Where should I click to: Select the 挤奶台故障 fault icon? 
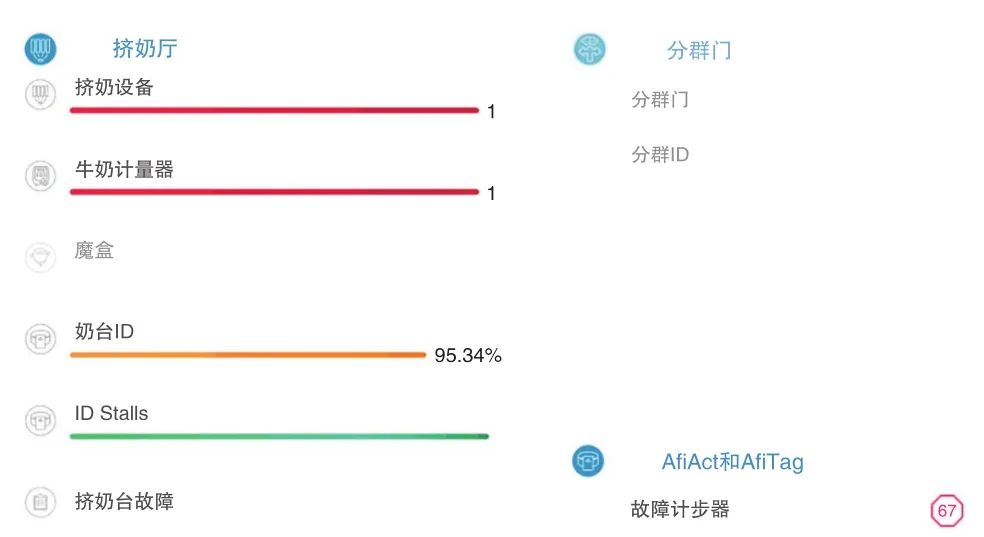pos(40,502)
